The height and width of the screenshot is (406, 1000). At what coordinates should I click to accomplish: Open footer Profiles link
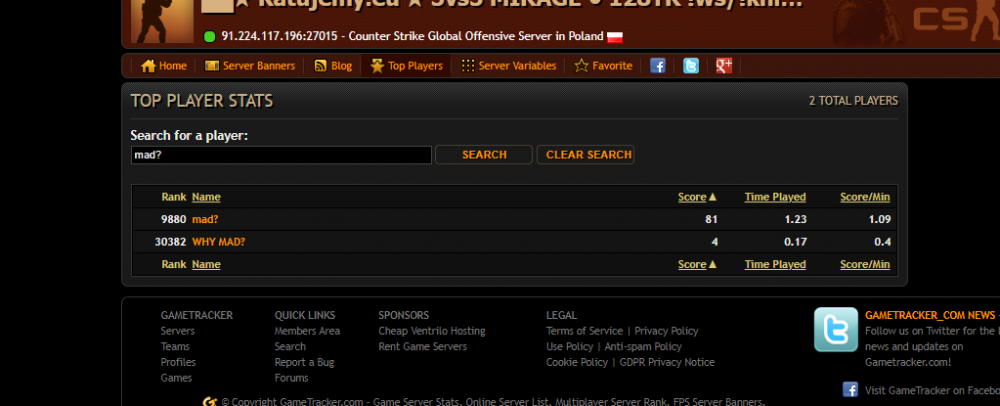(178, 362)
